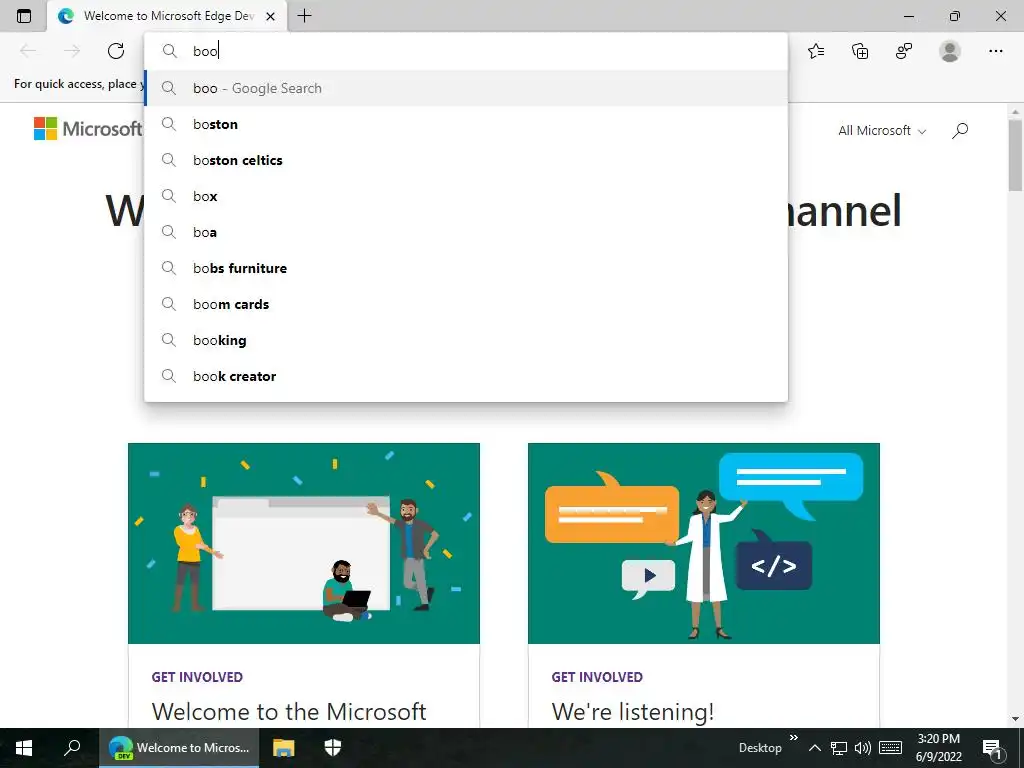This screenshot has height=768, width=1024.
Task: Open the profile avatar icon
Action: (950, 51)
